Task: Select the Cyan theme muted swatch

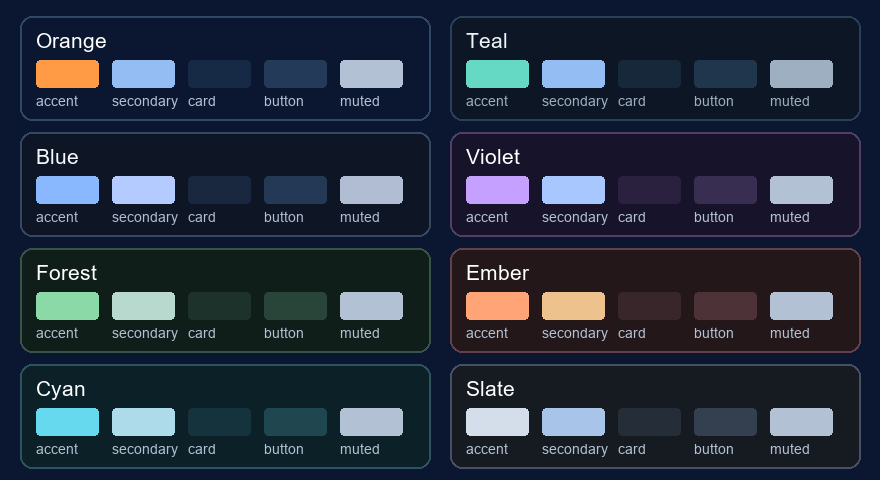Action: [x=372, y=422]
